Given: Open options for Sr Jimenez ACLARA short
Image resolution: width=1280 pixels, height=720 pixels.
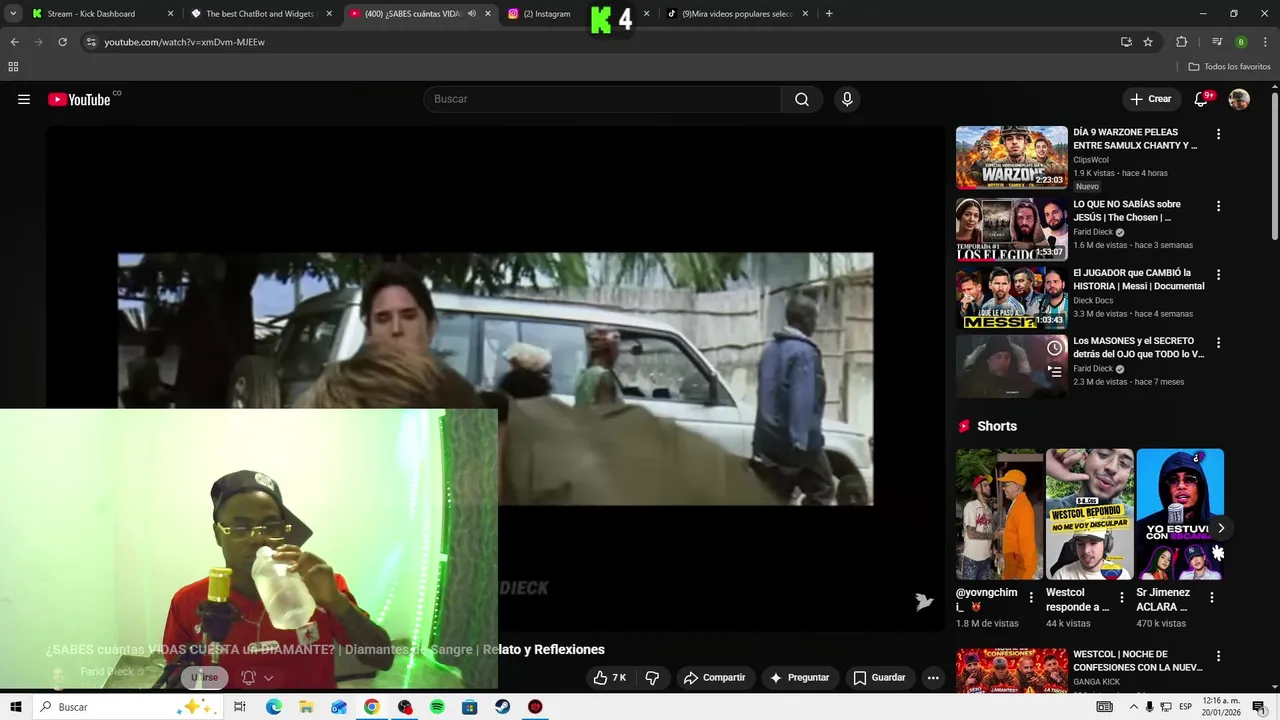Looking at the screenshot, I should (x=1211, y=597).
